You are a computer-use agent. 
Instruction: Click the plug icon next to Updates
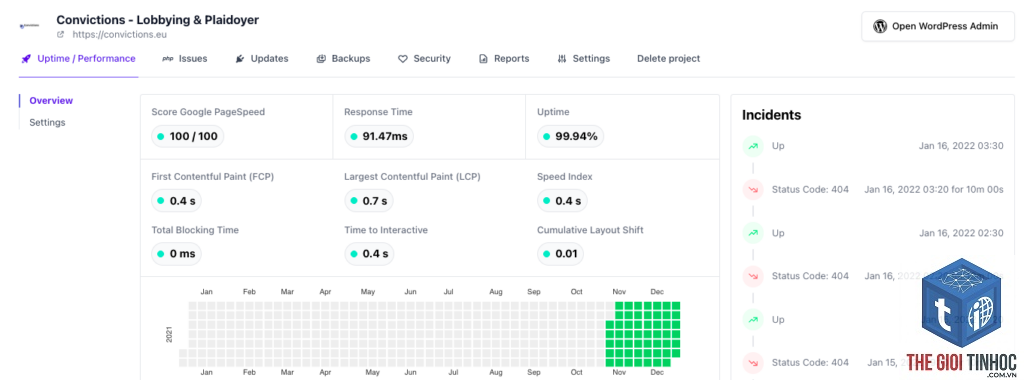[x=240, y=59]
